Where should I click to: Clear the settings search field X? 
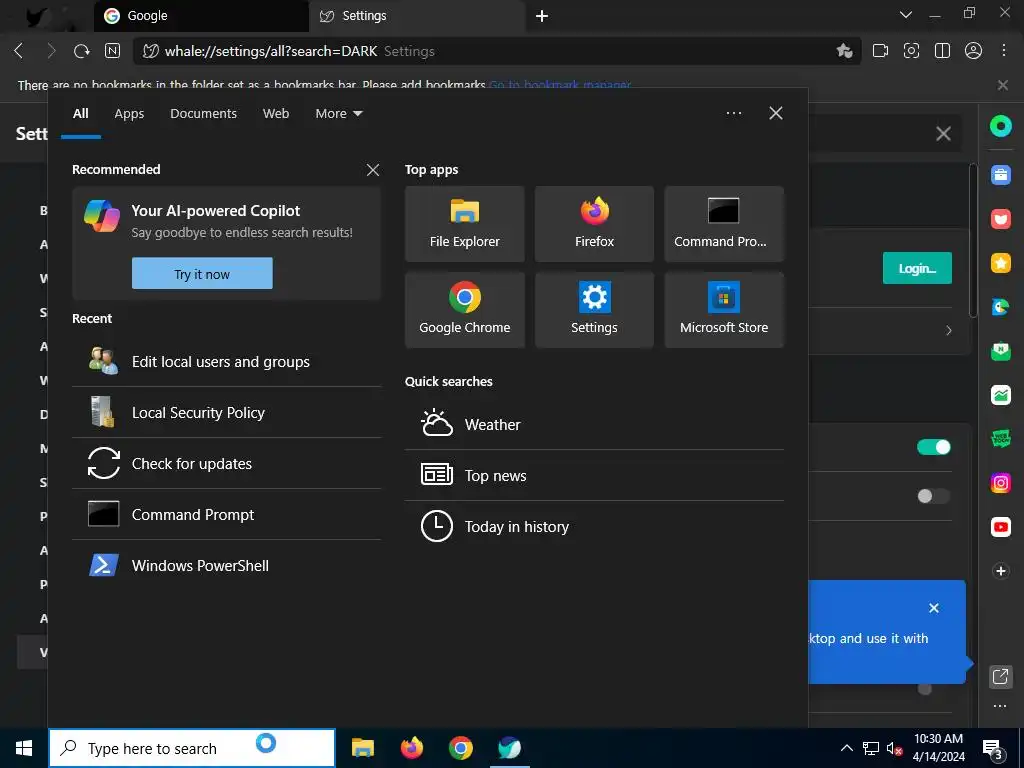click(x=943, y=134)
